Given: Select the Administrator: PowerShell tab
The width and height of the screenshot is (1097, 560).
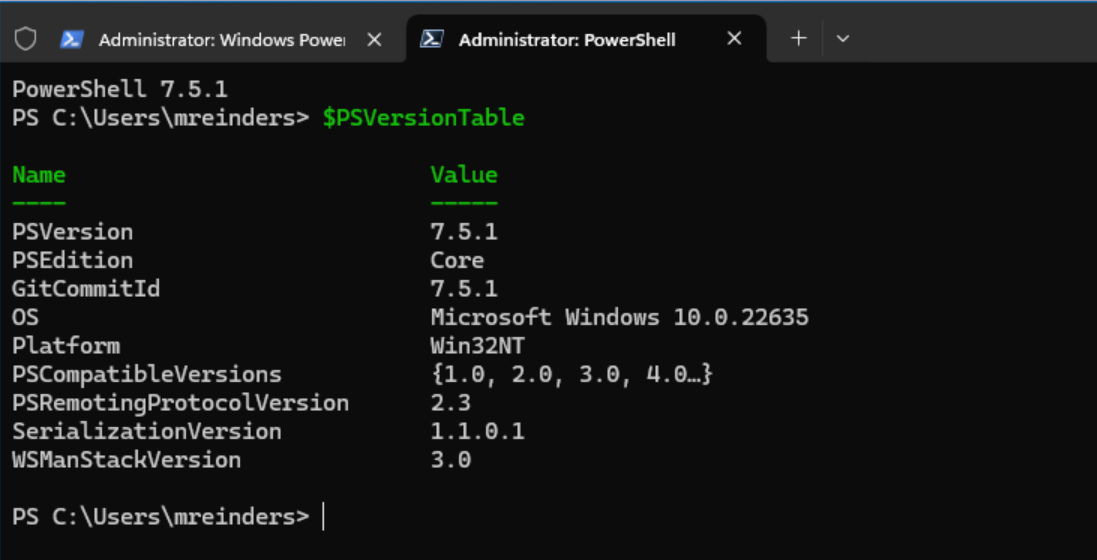Looking at the screenshot, I should pos(586,38).
